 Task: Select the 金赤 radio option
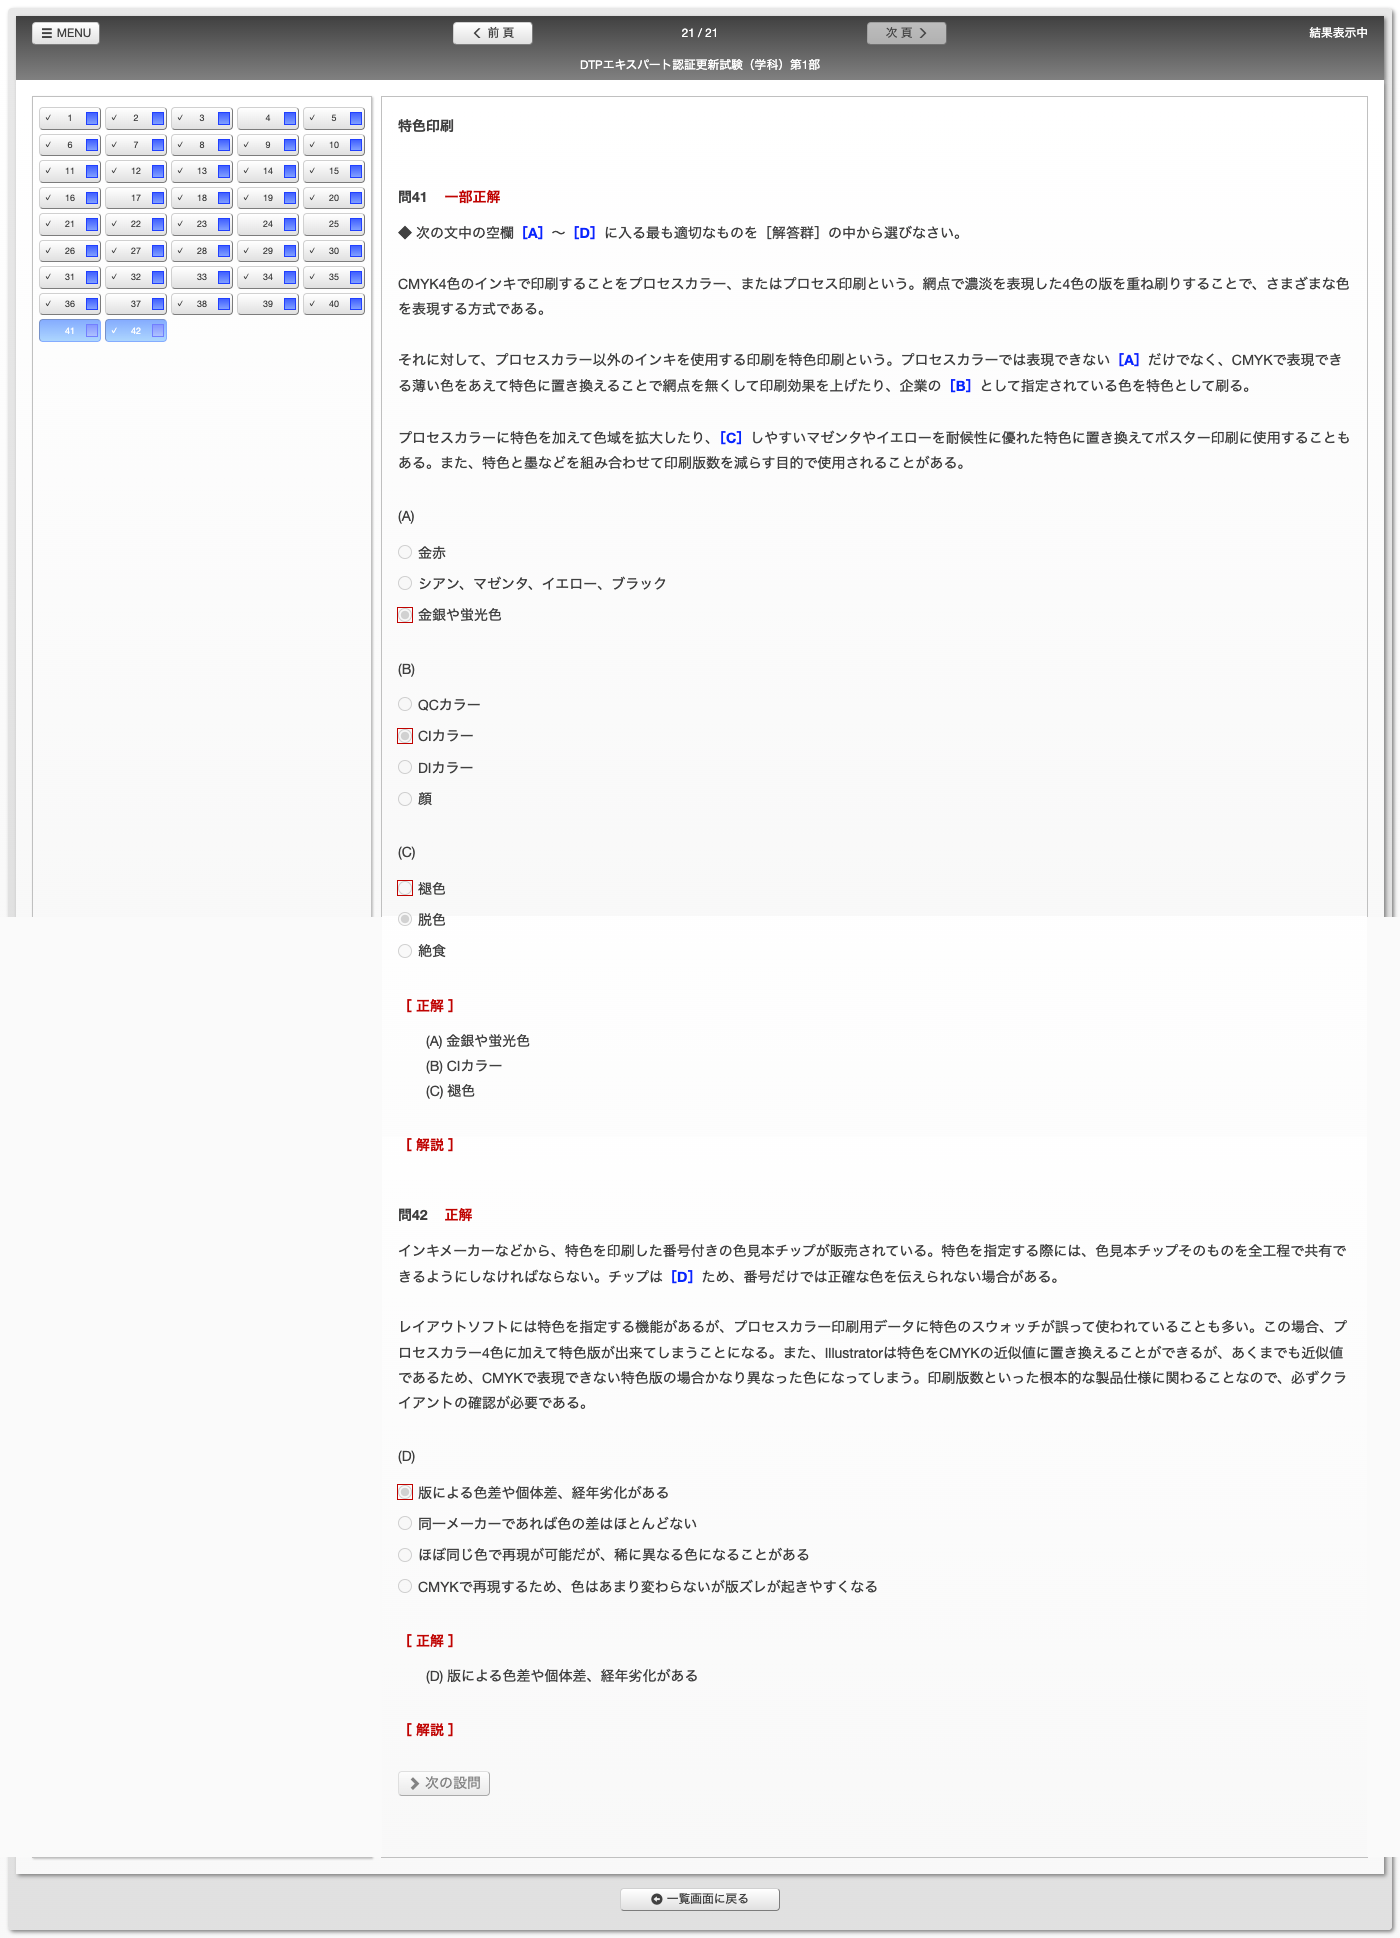[405, 552]
